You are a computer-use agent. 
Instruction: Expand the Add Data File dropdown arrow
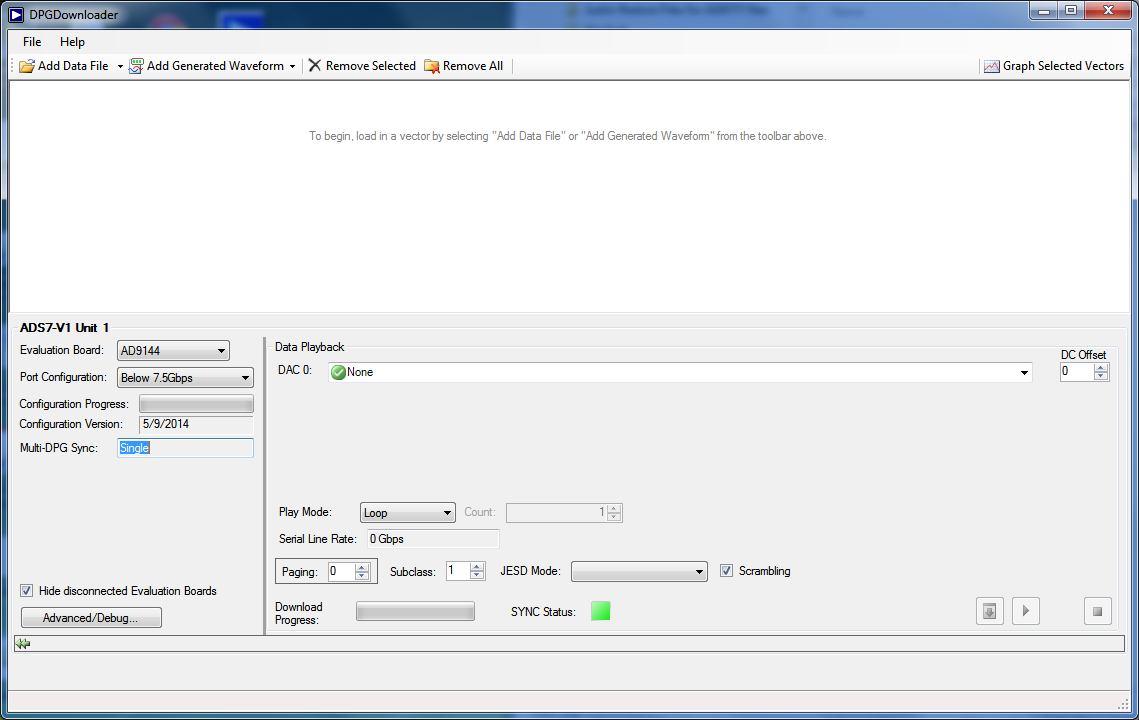[120, 66]
